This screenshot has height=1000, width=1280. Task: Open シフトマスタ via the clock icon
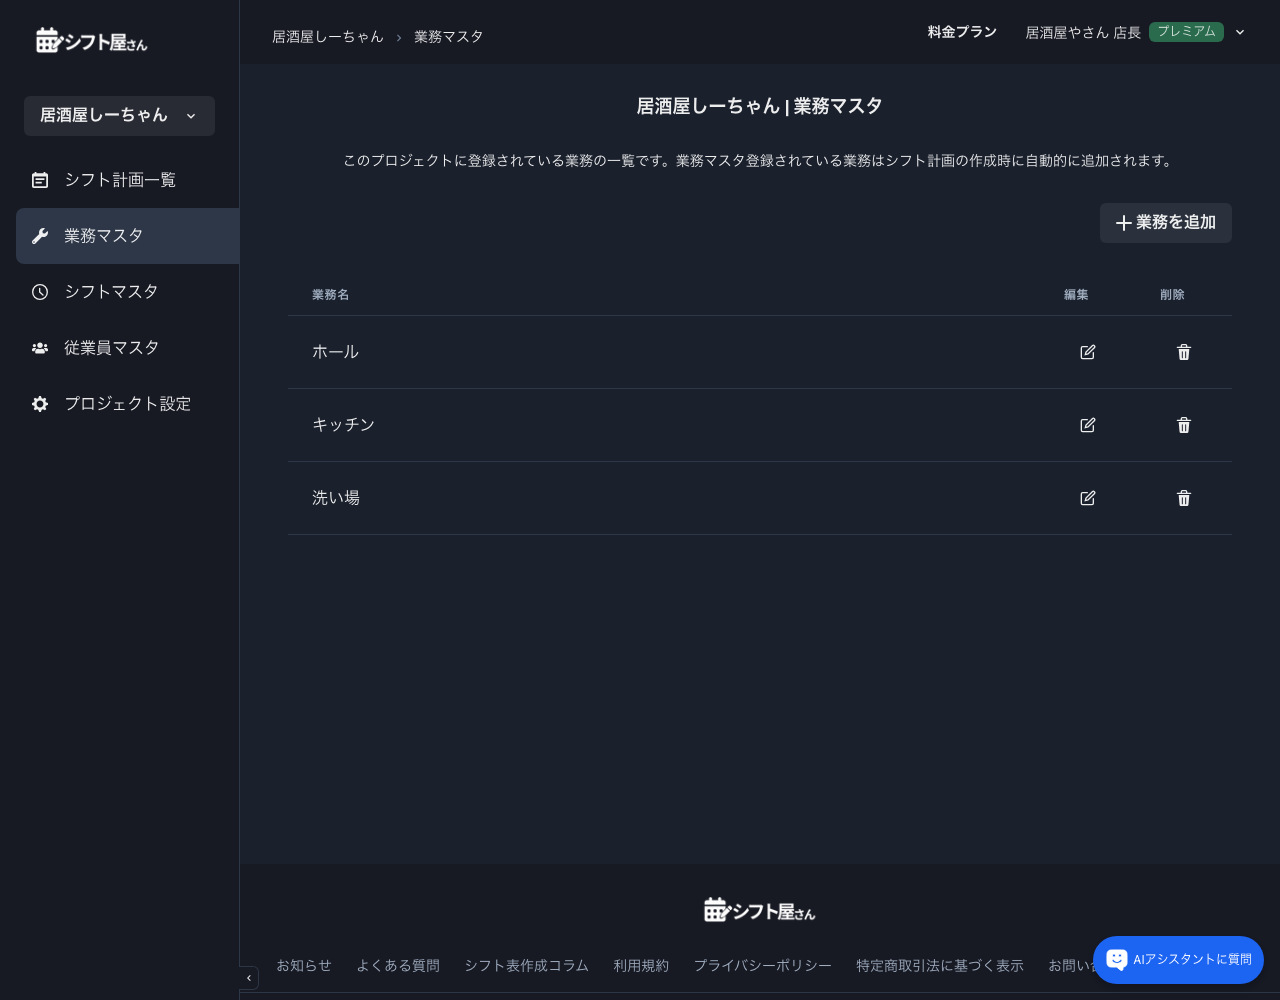[40, 291]
